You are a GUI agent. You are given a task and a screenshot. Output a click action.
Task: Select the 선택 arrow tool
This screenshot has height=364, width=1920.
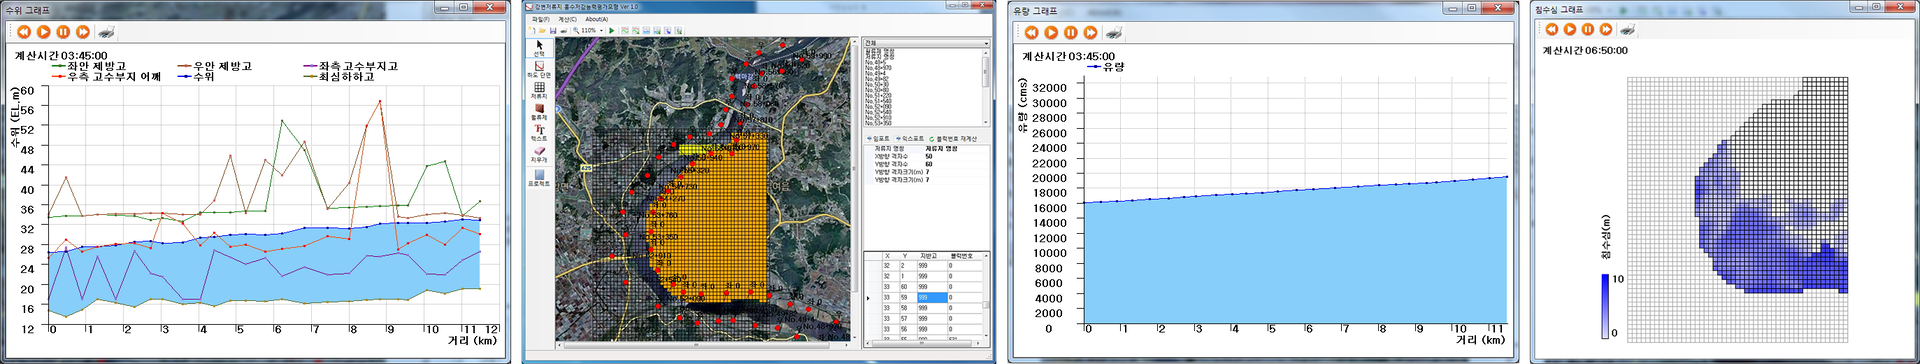point(539,48)
